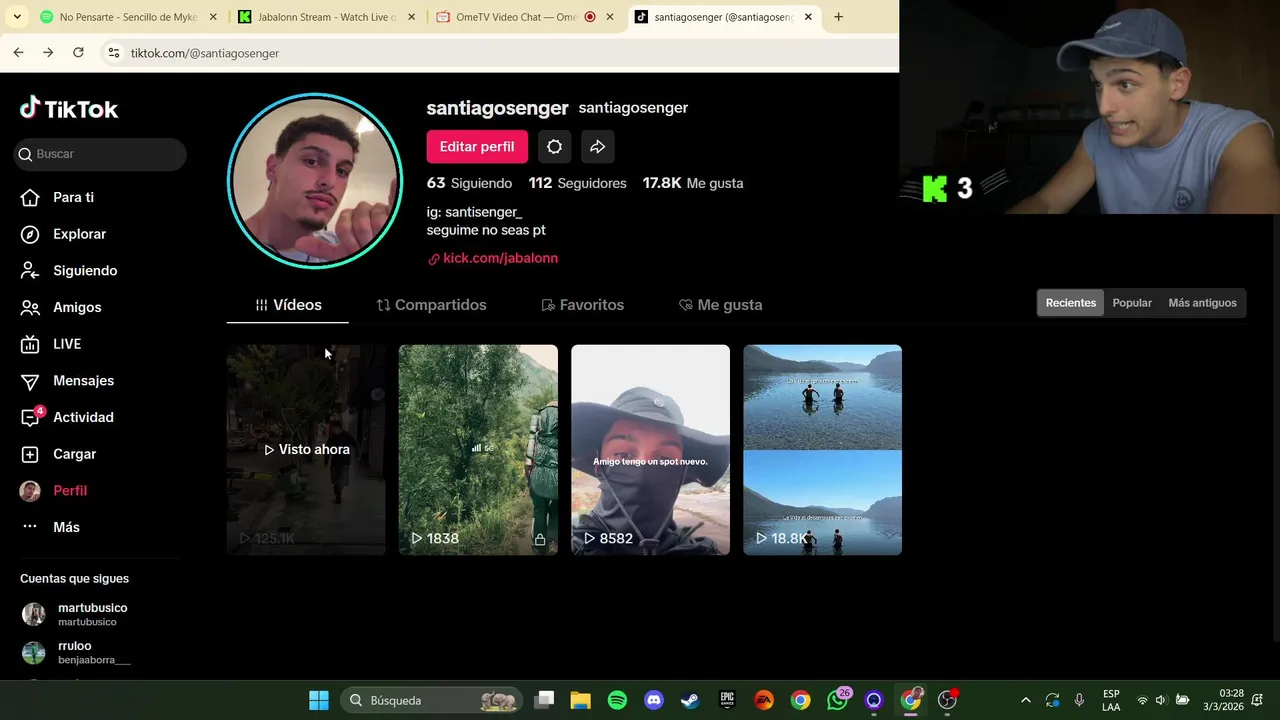Viewport: 1280px width, 720px height.
Task: Open the Para ti home feed
Action: [x=58, y=197]
